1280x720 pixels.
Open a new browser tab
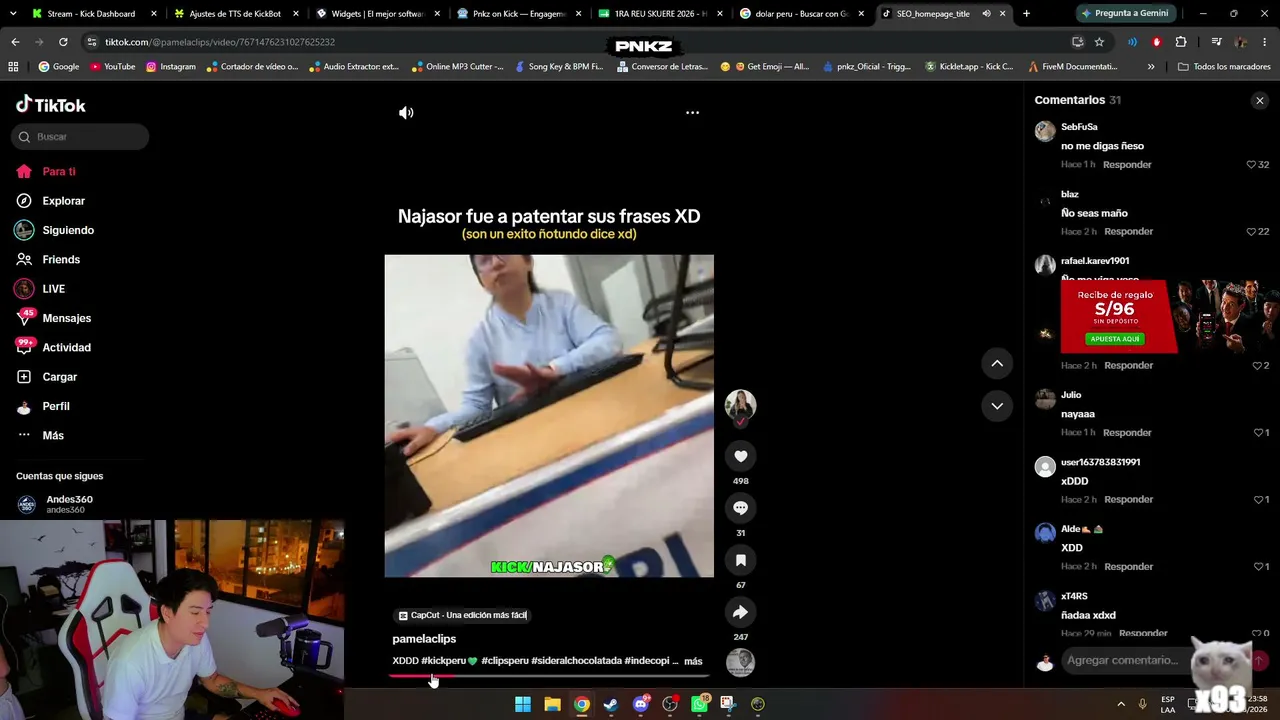pyautogui.click(x=1026, y=14)
